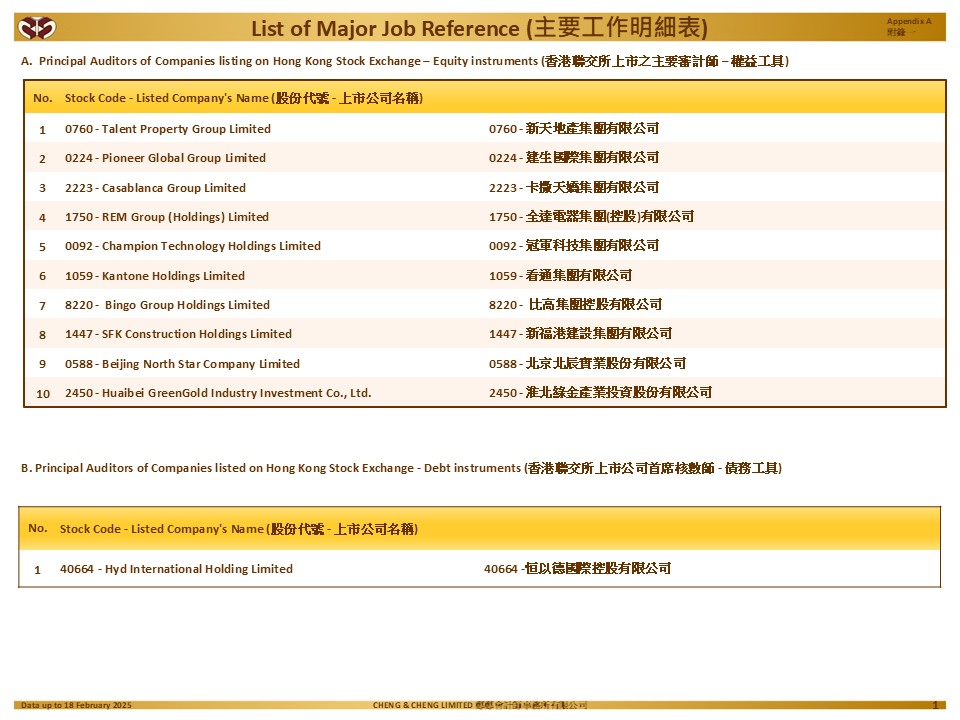Screen dimensions: 960x720
Task: Click the company logo in header
Action: click(37, 28)
